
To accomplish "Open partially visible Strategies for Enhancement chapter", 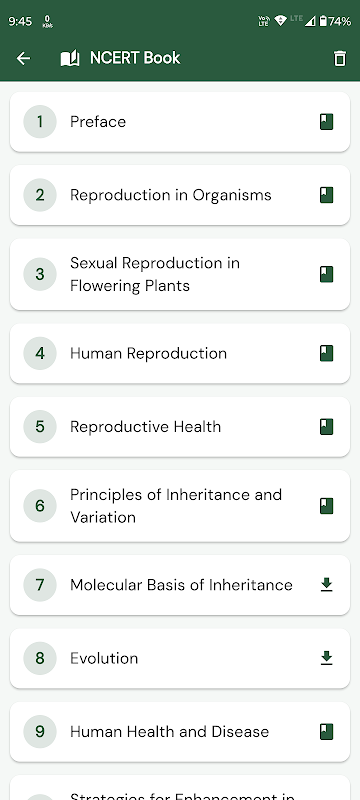I will tap(180, 788).
